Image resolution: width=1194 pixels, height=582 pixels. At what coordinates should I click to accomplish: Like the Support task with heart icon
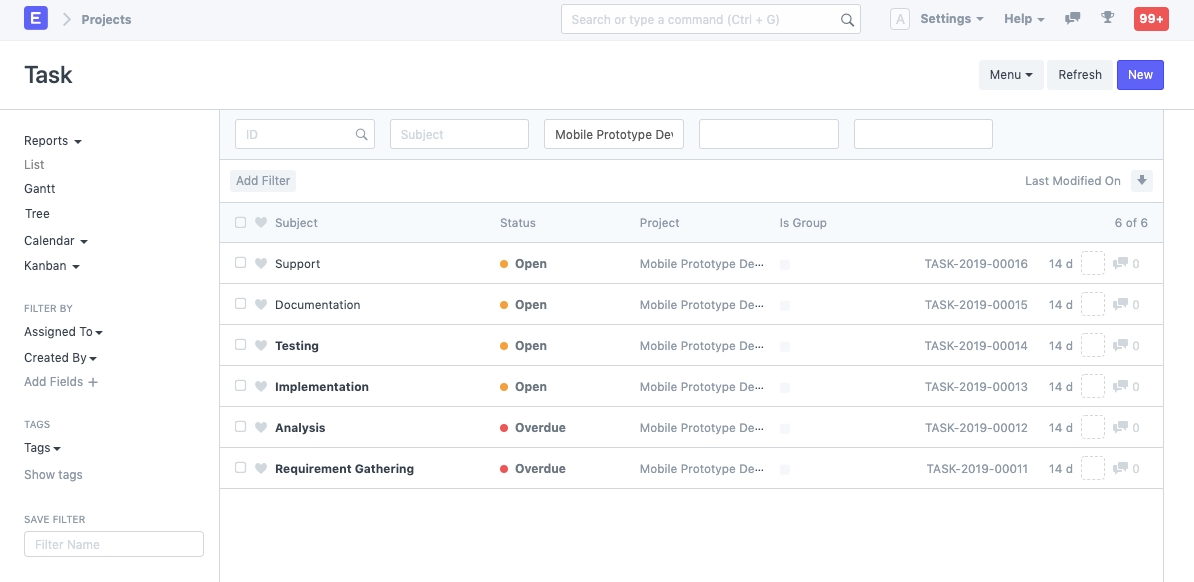pyautogui.click(x=261, y=264)
